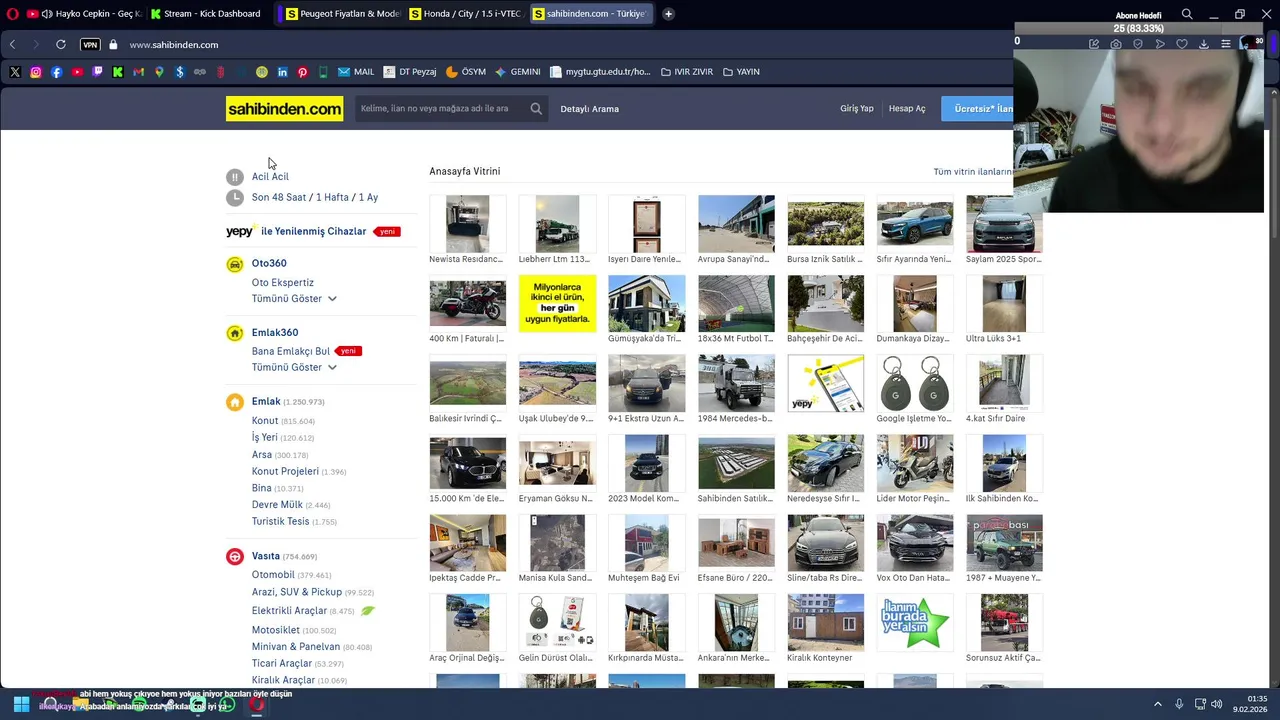
Task: Click the Oto360 car icon in sidebar
Action: [x=234, y=264]
